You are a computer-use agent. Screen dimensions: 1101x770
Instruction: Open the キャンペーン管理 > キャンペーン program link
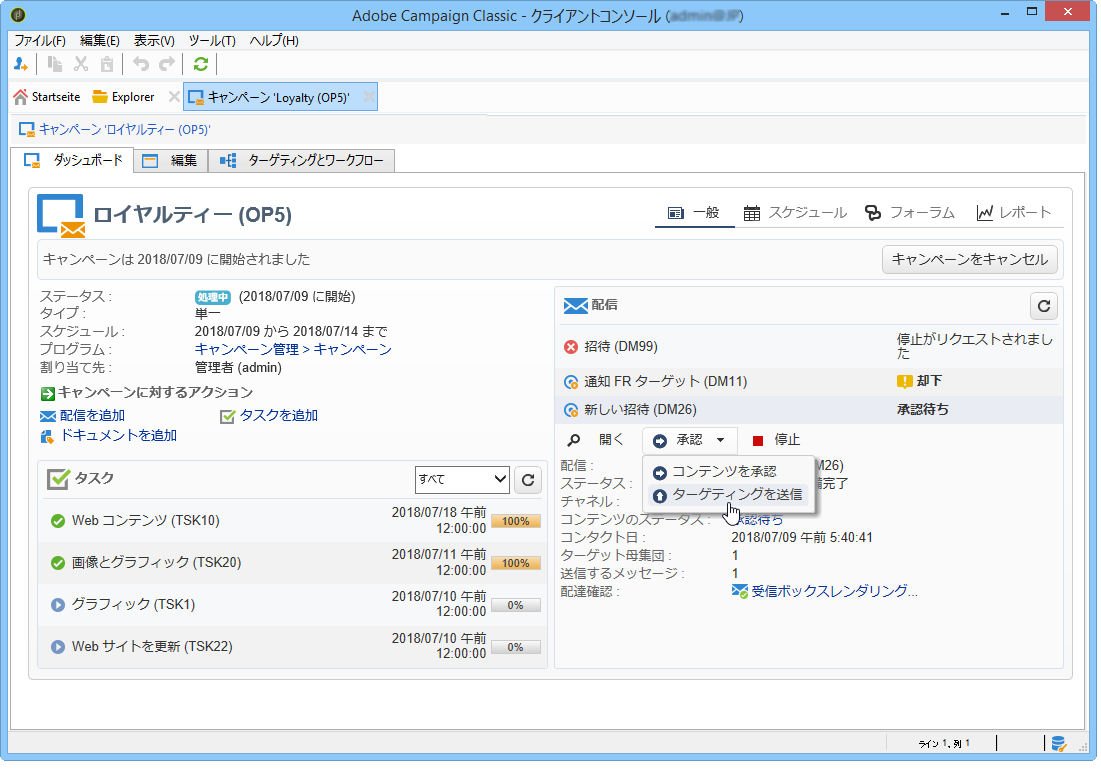293,350
